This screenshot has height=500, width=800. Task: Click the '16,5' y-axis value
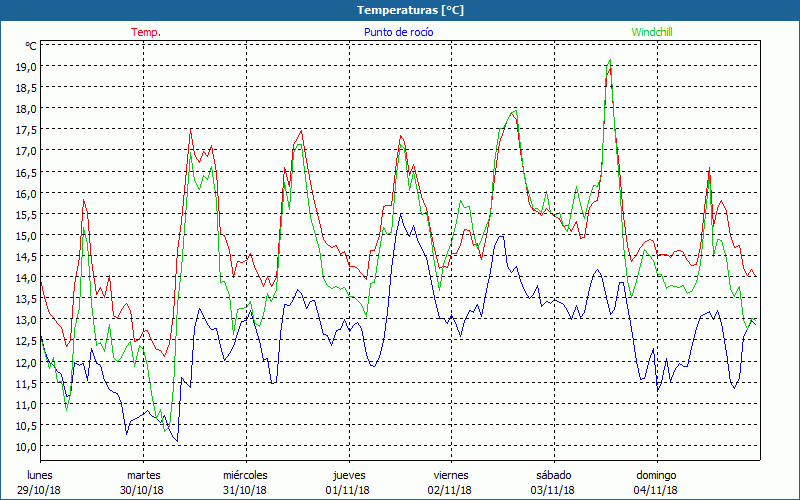click(27, 172)
